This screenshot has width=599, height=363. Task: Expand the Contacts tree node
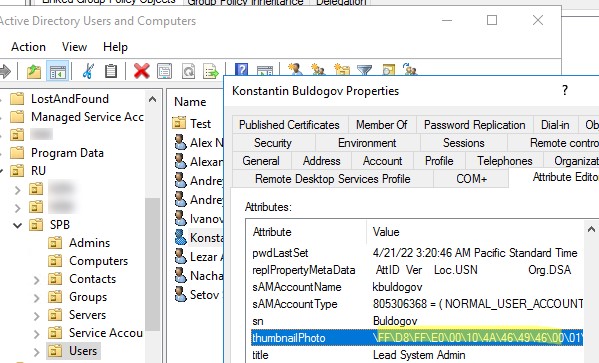[x=36, y=279]
